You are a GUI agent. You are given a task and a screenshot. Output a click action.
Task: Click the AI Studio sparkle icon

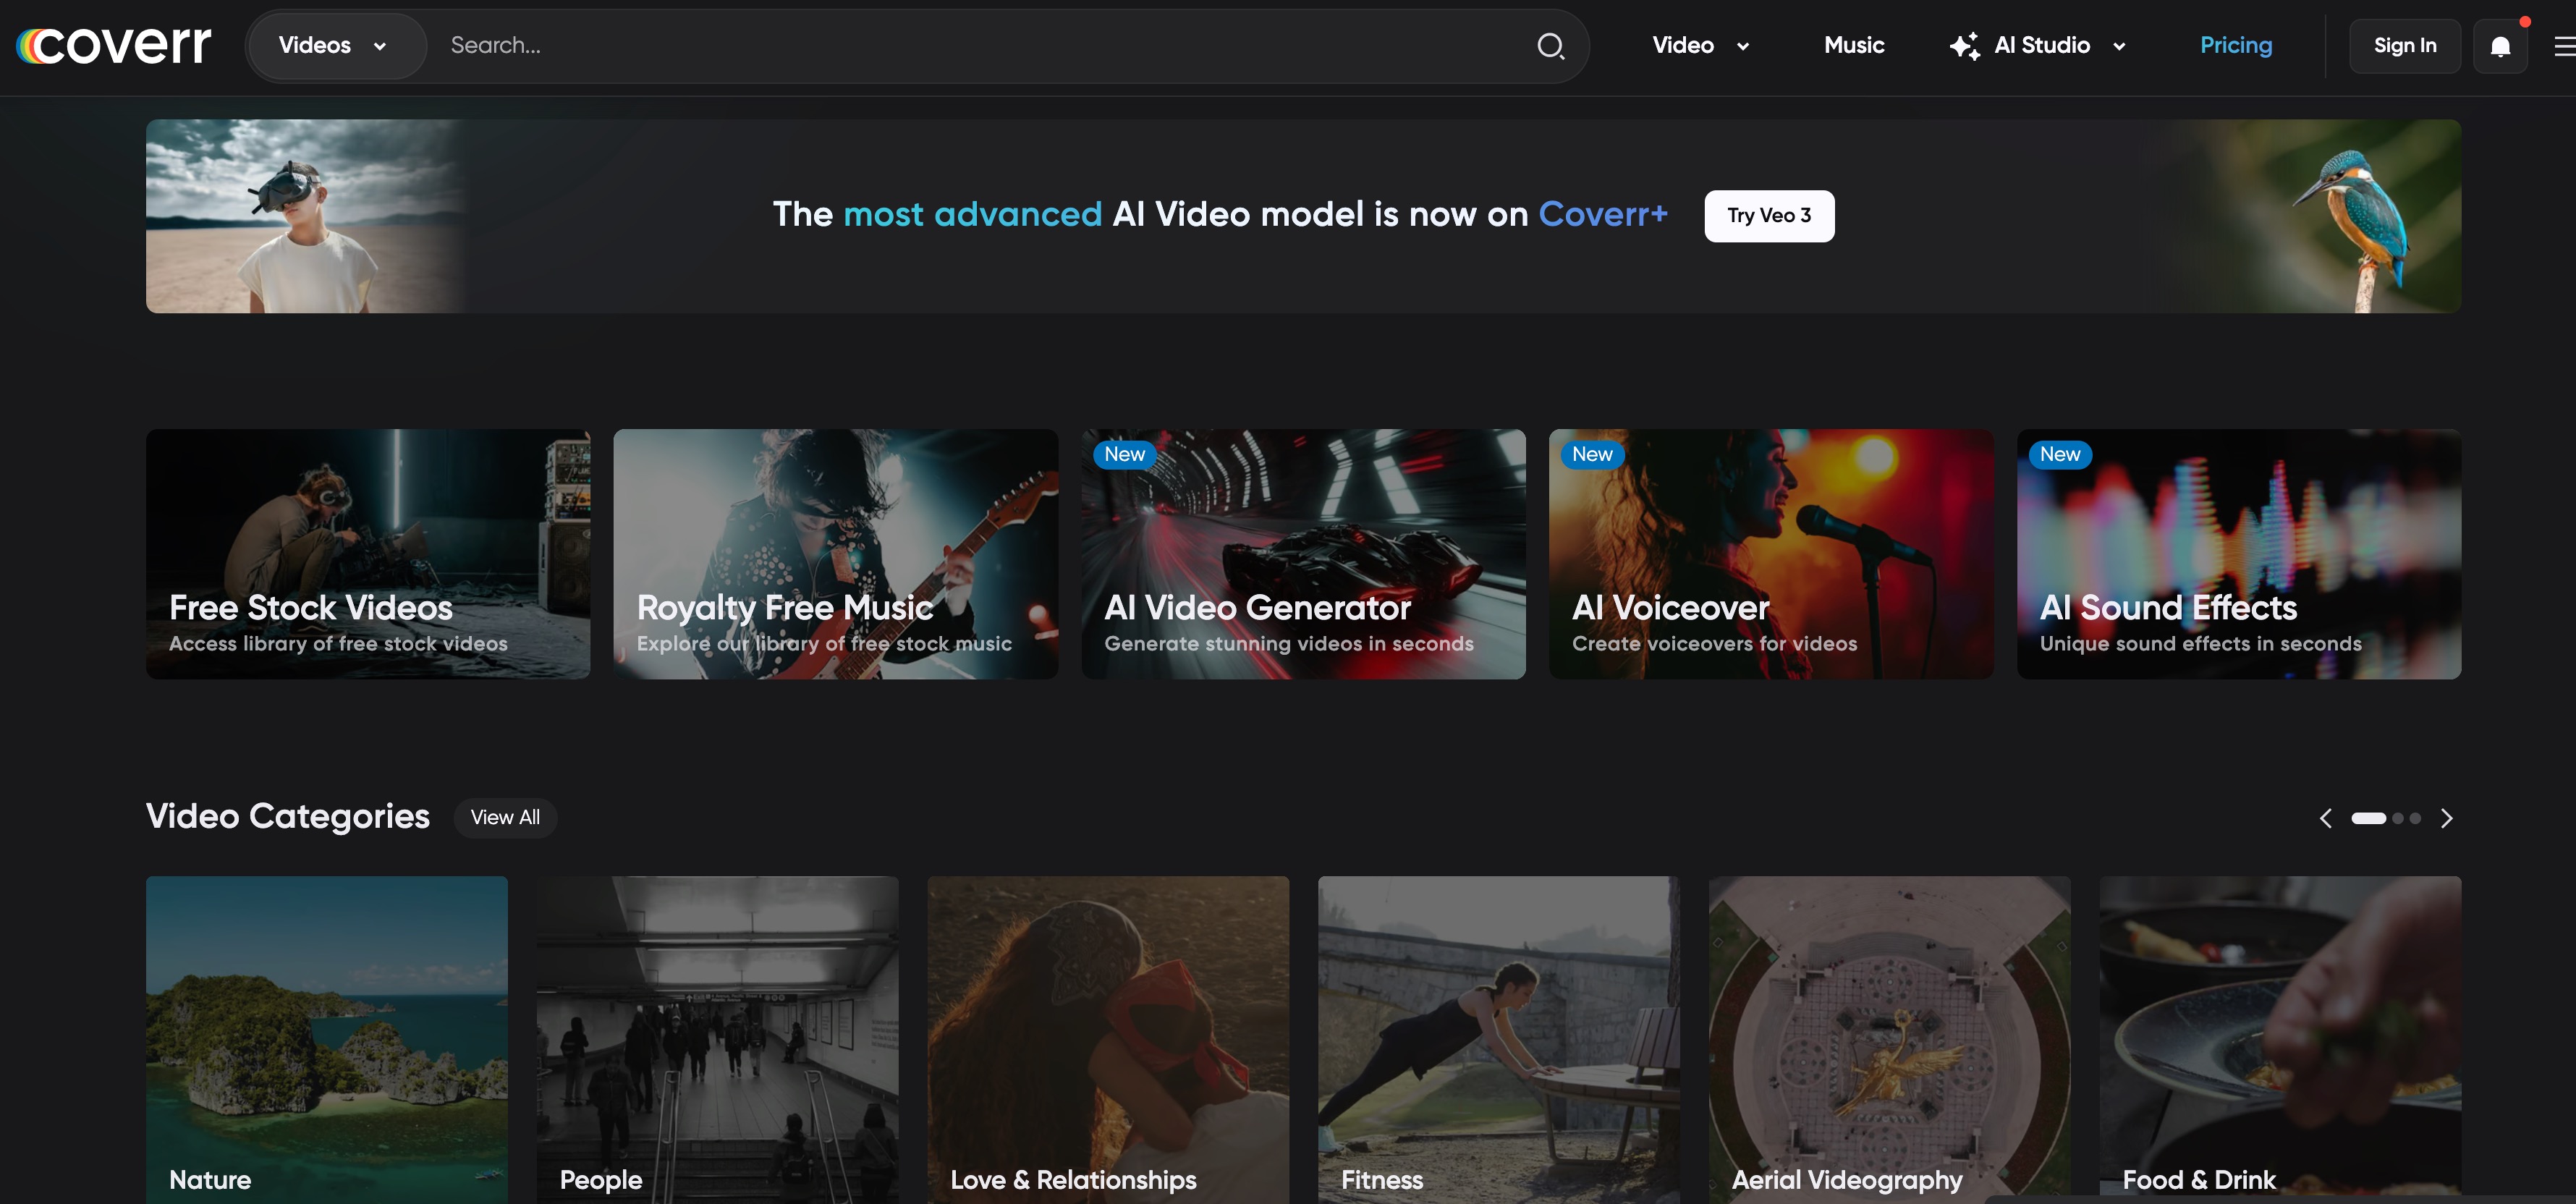[1964, 46]
